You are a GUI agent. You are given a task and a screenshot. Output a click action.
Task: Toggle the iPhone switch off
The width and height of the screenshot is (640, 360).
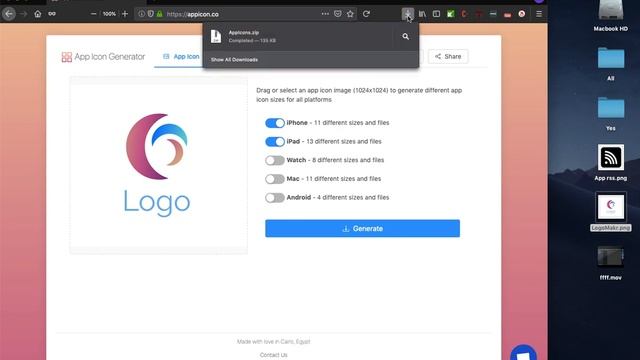coord(275,123)
